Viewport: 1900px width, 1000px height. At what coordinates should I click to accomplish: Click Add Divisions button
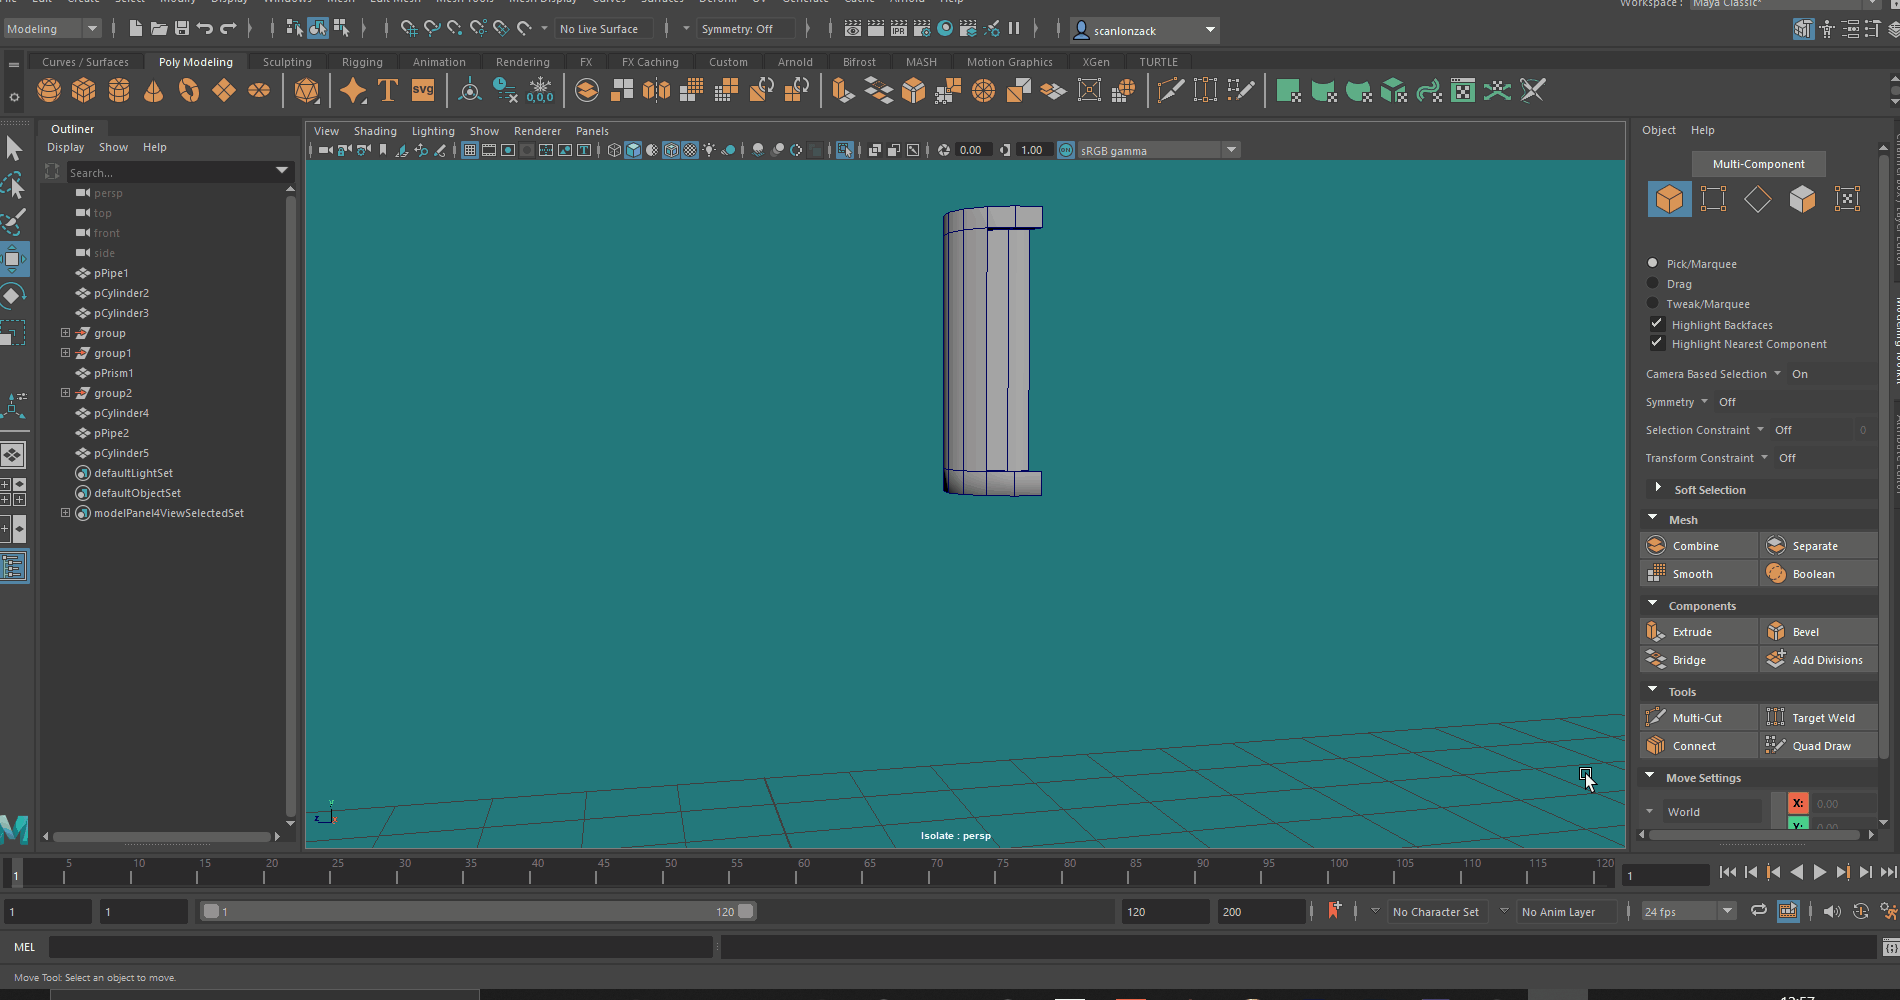[1819, 660]
